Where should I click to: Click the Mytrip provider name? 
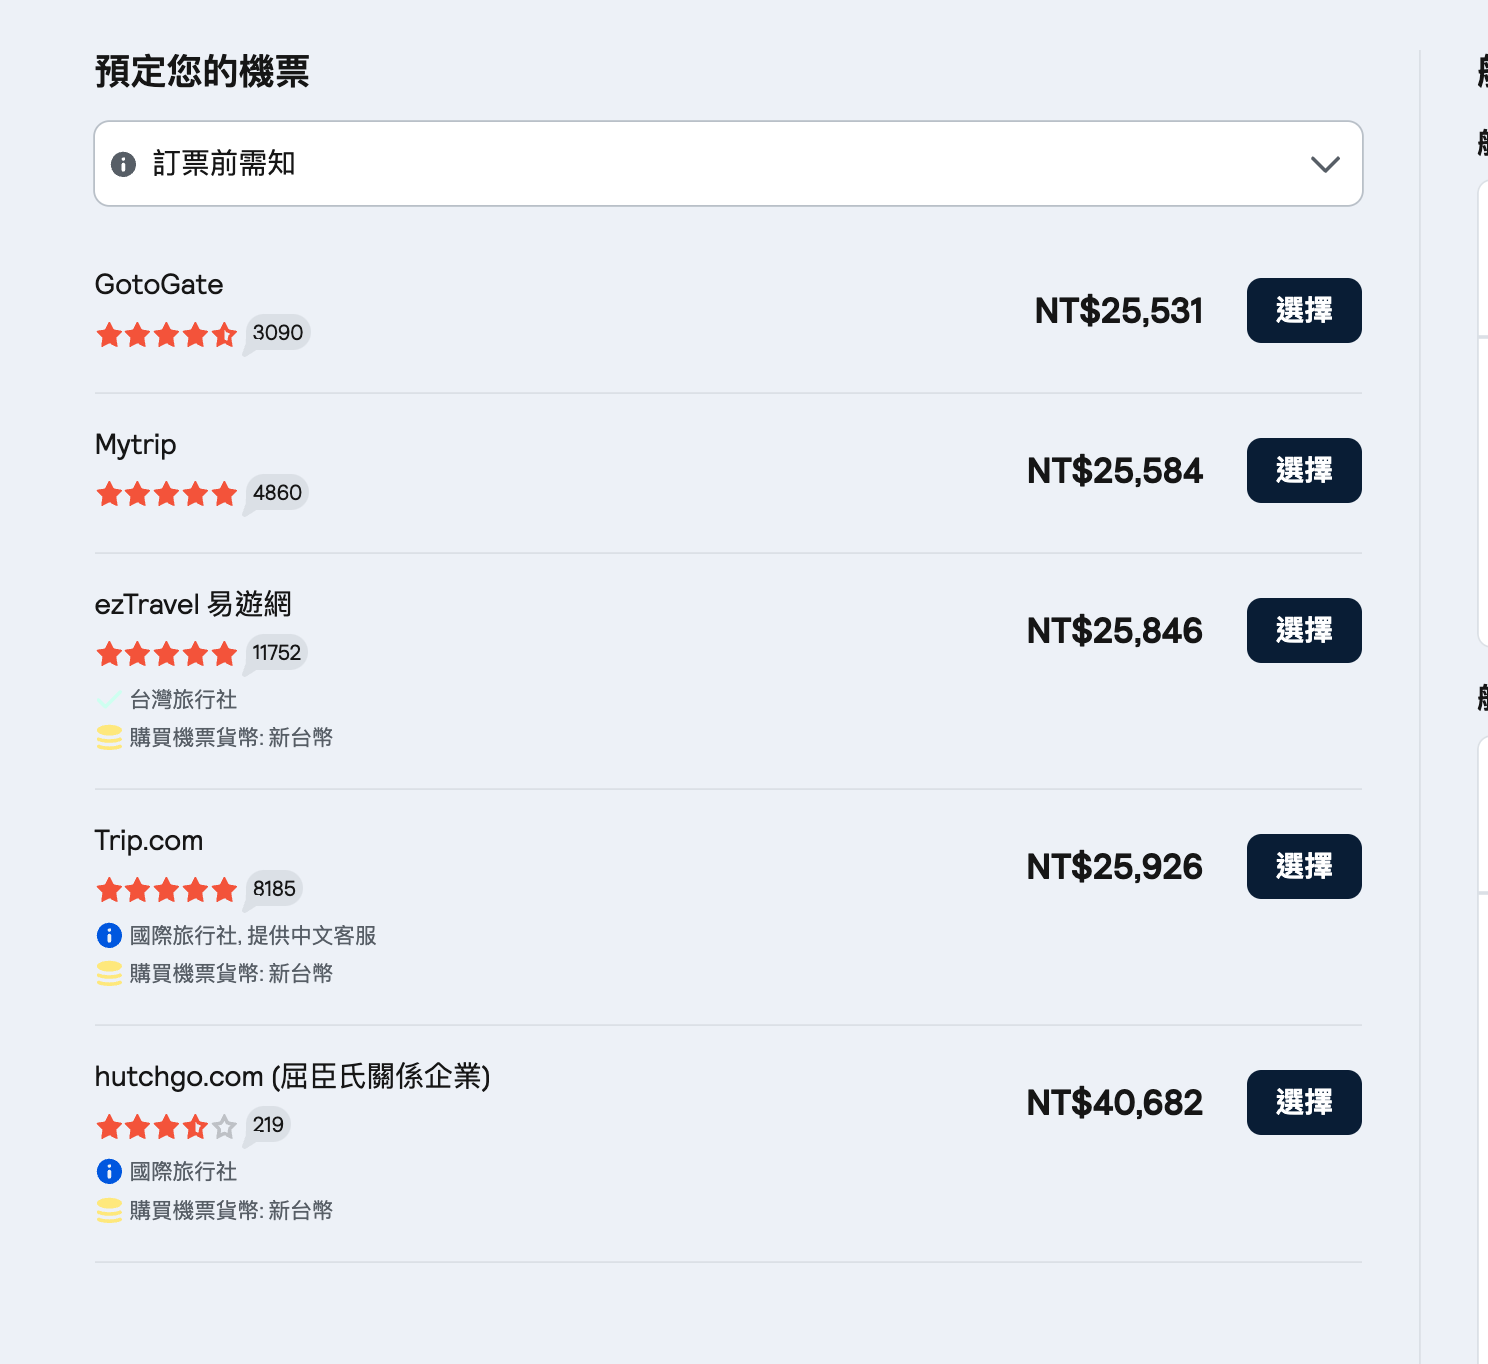click(x=136, y=445)
